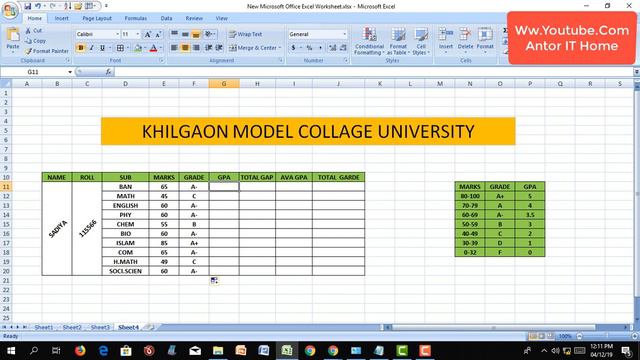
Task: Open the Alignment group dialog launcher
Action: pyautogui.click(x=281, y=60)
